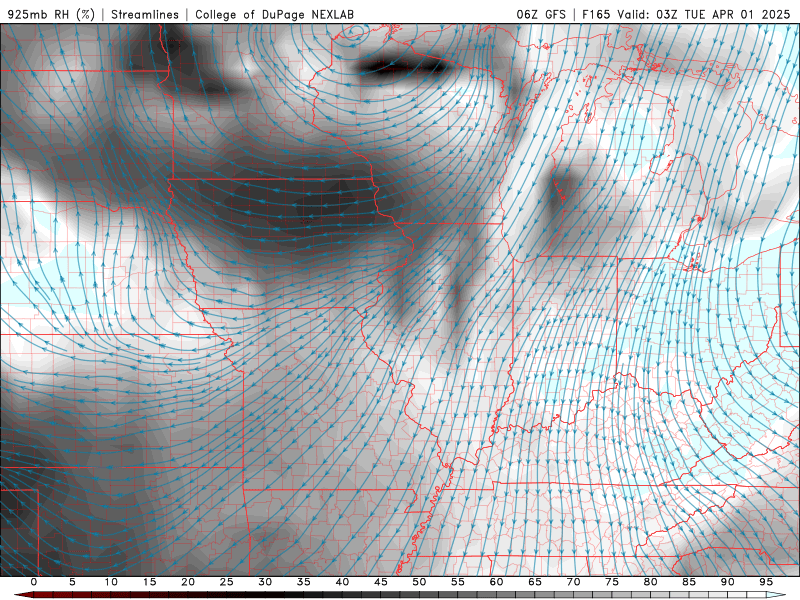
Task: Click the 95 label on the color scale
Action: tap(765, 582)
